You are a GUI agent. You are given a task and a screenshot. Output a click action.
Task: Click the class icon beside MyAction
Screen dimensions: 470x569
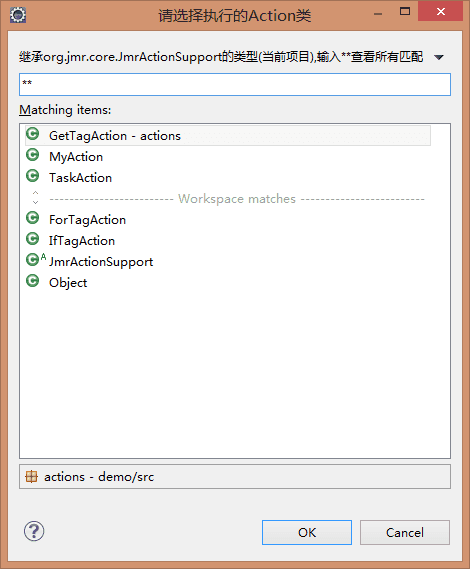33,155
